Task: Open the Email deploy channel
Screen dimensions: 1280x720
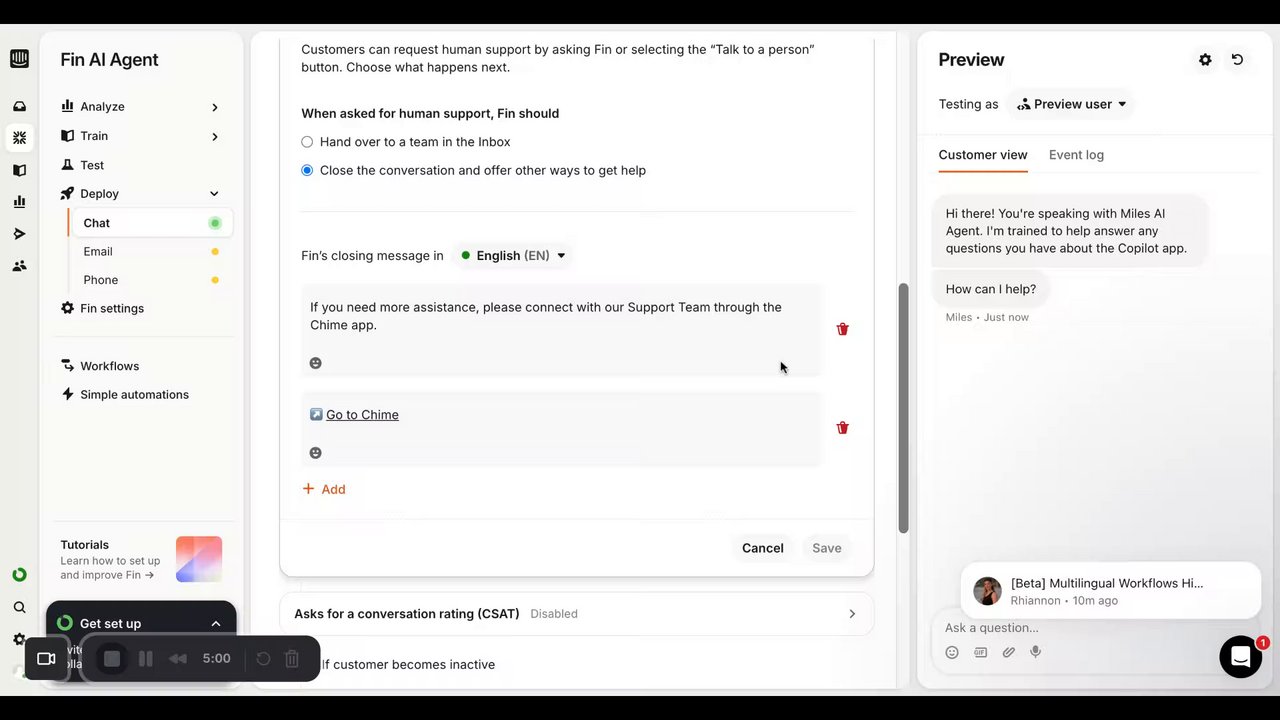Action: pos(98,252)
